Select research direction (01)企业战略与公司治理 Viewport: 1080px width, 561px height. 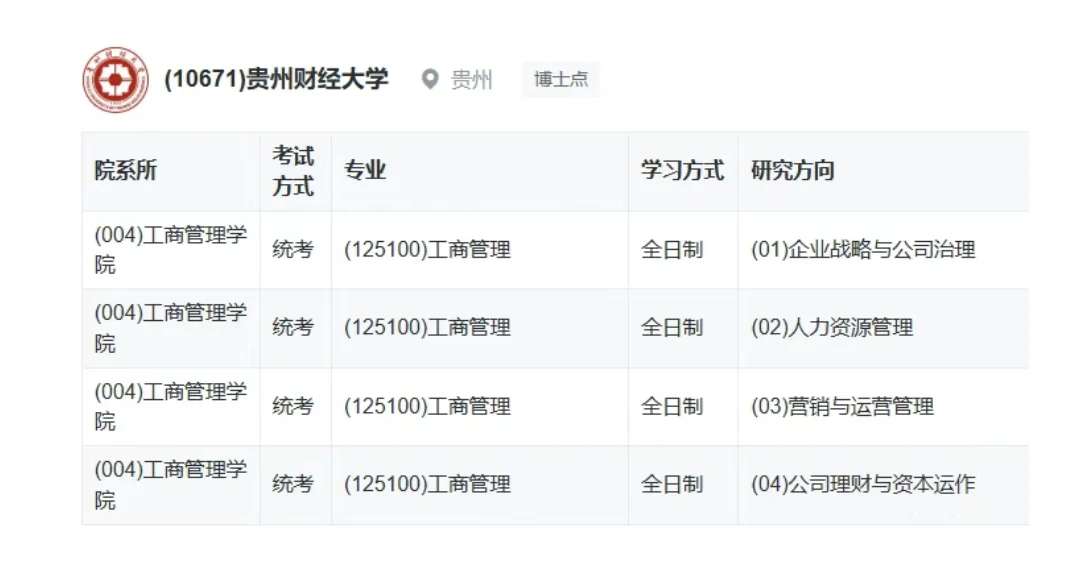[x=863, y=249]
